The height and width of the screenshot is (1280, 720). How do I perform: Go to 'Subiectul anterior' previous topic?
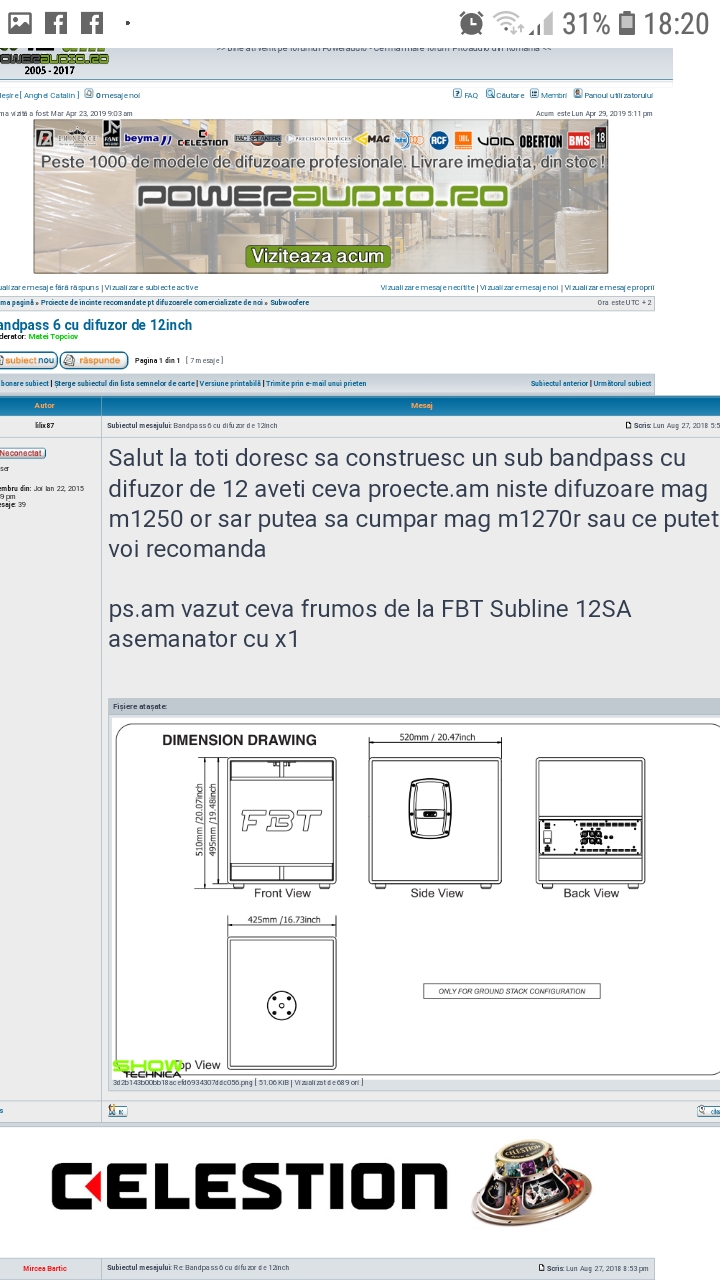[x=559, y=383]
